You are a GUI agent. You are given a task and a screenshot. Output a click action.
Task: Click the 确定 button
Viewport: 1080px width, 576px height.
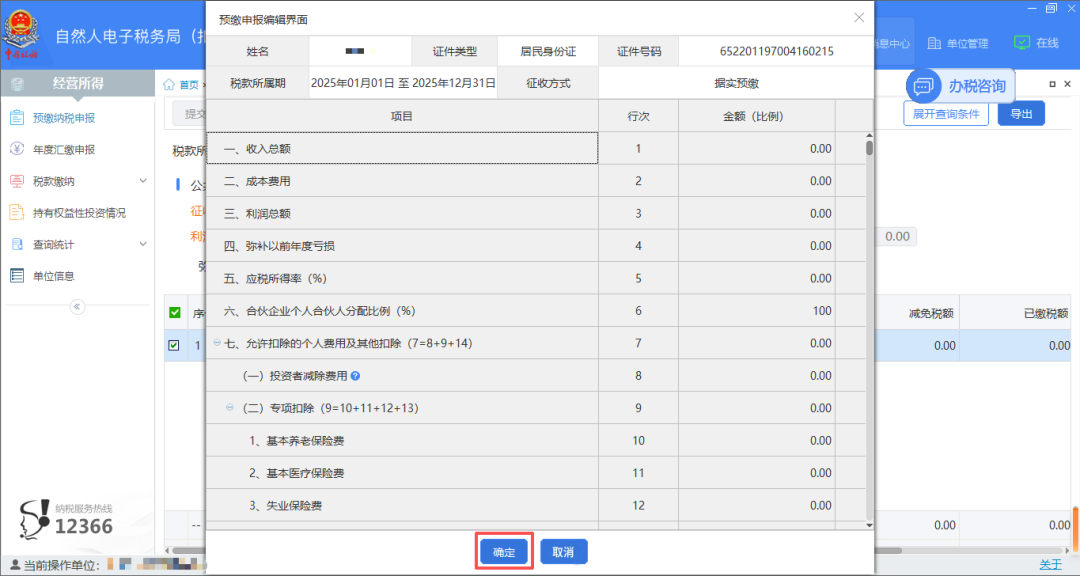point(504,552)
